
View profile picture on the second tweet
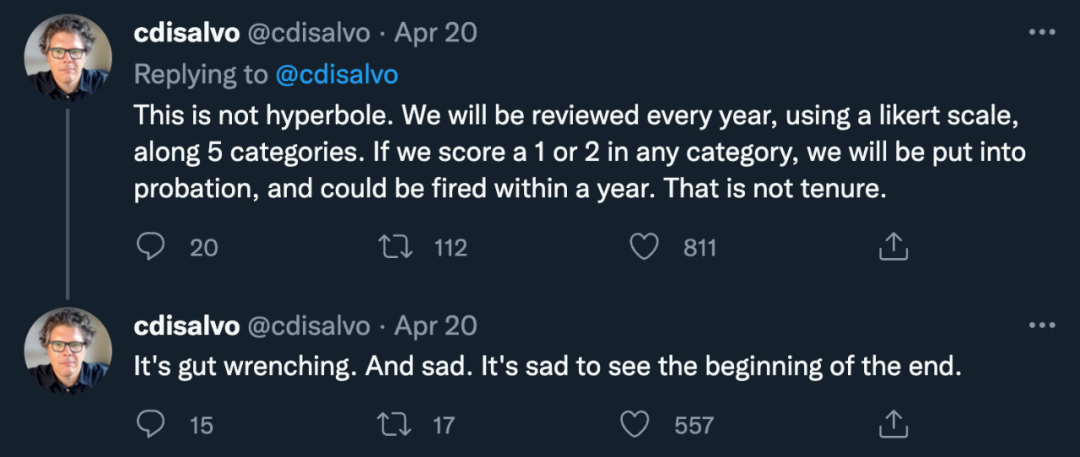pyautogui.click(x=68, y=349)
